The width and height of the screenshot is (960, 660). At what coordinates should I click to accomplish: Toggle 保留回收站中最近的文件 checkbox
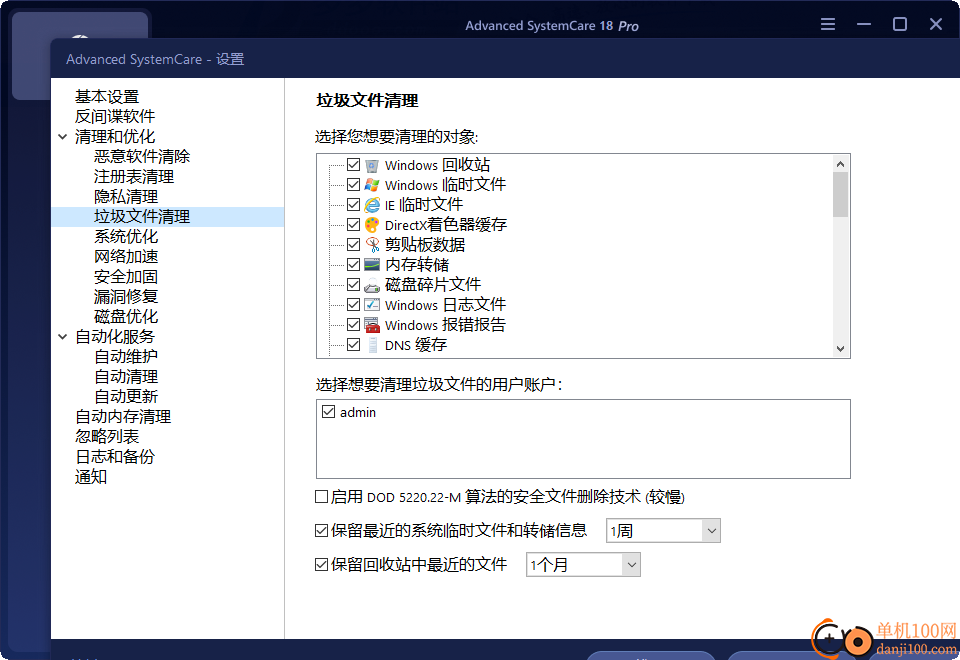pos(321,564)
